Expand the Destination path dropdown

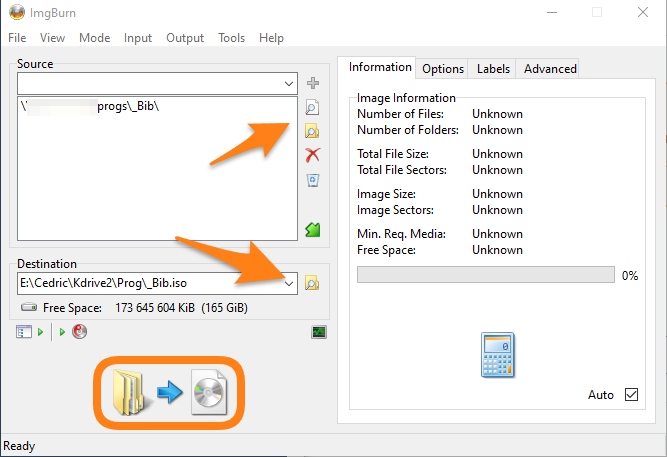click(x=289, y=284)
